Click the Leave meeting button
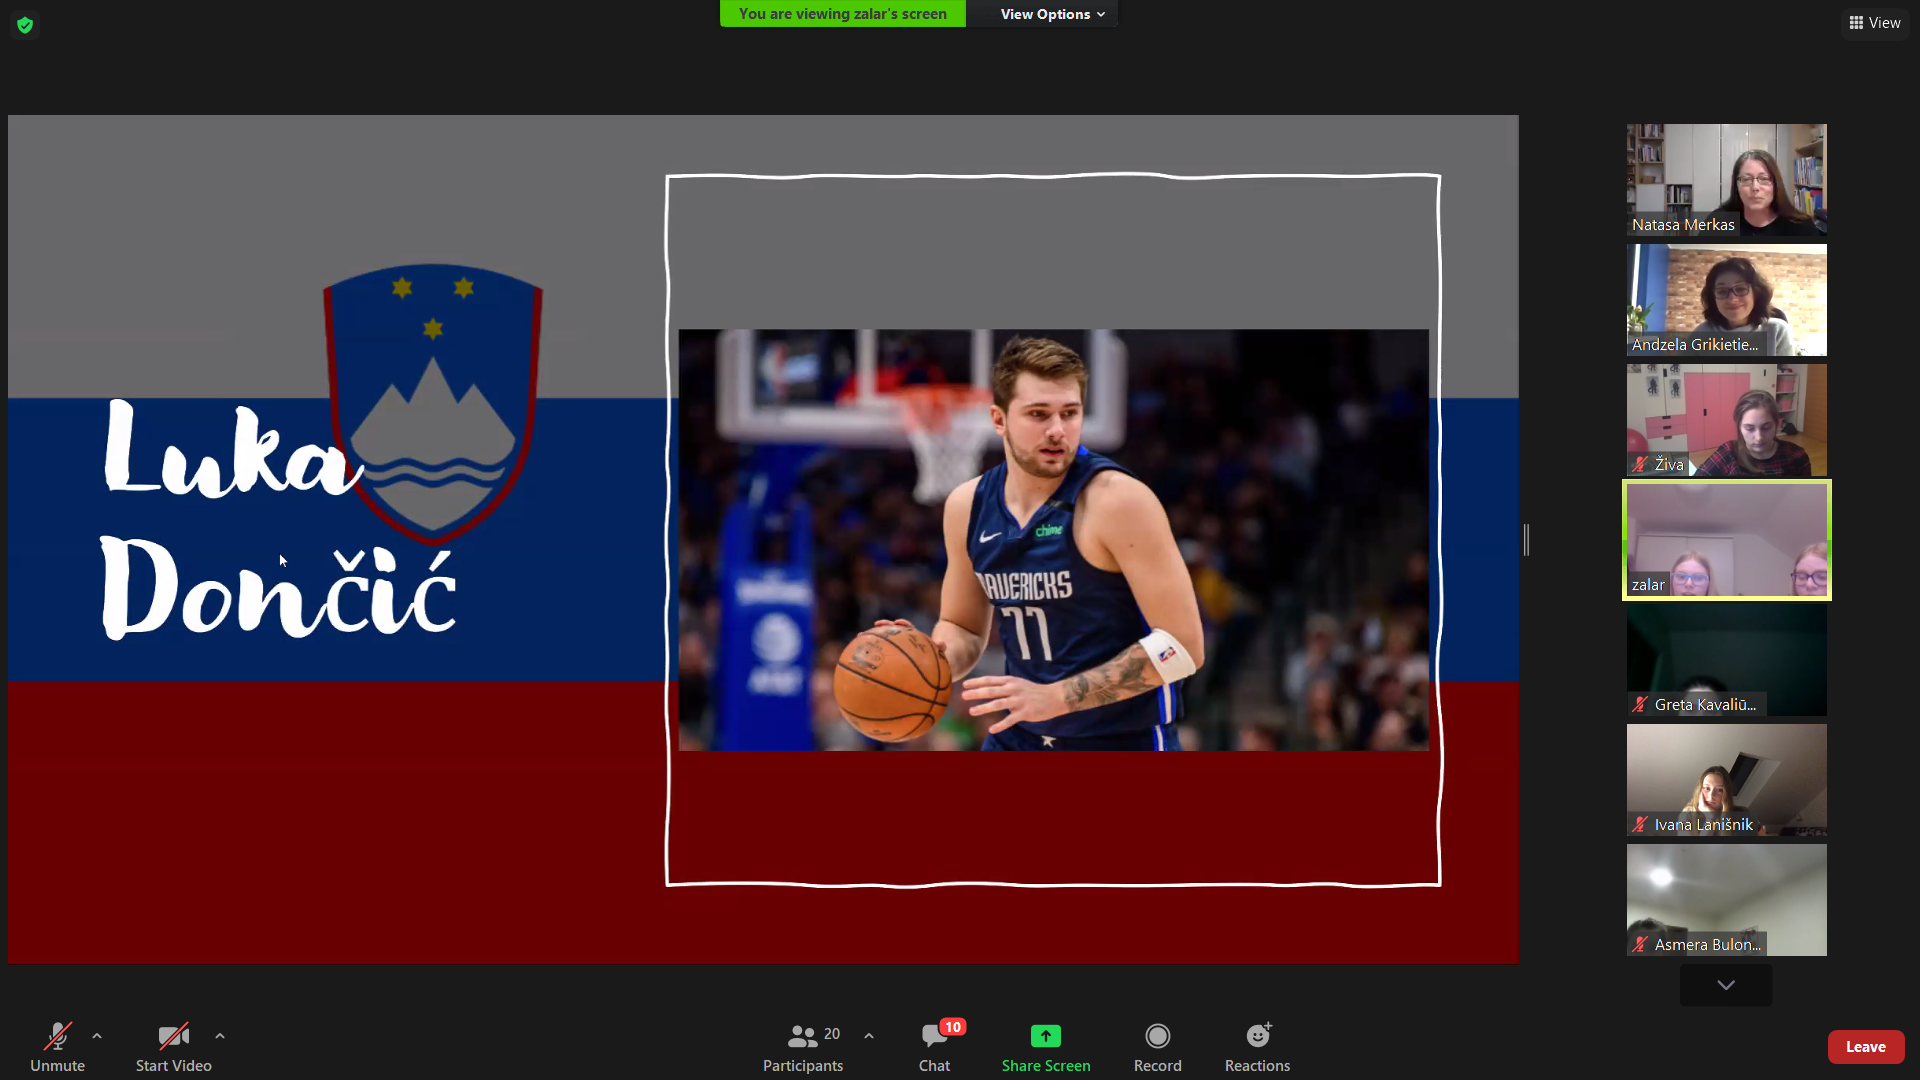 click(1865, 1046)
